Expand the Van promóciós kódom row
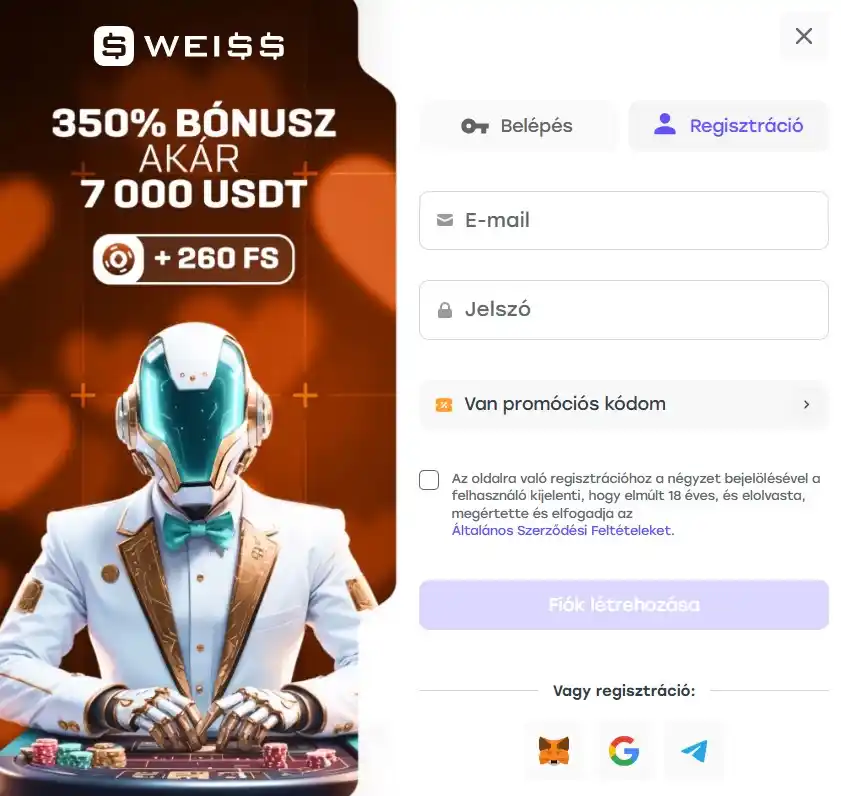The width and height of the screenshot is (841, 796). (x=624, y=404)
